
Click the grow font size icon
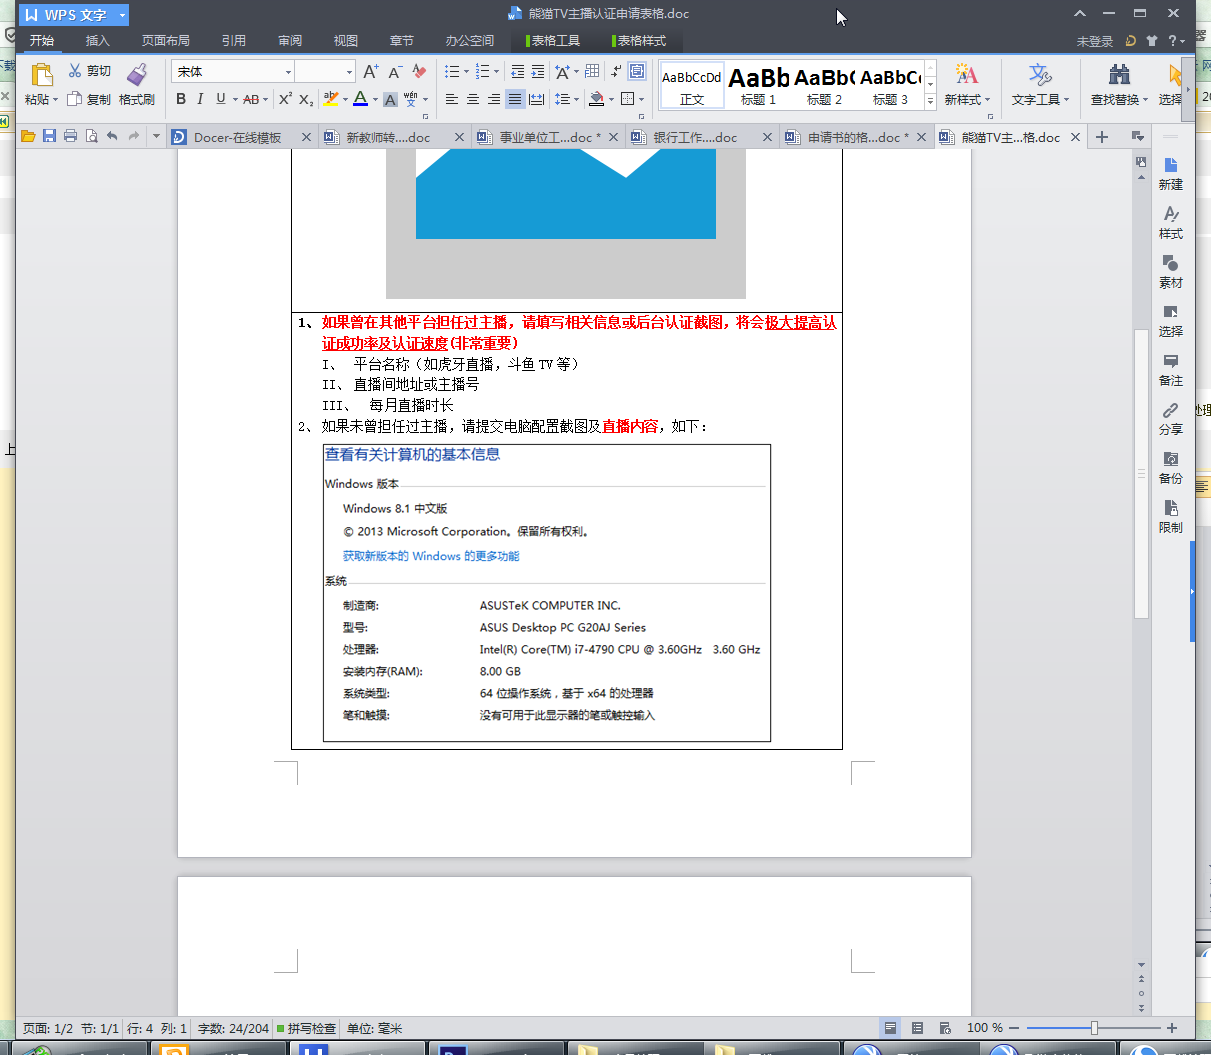click(371, 71)
